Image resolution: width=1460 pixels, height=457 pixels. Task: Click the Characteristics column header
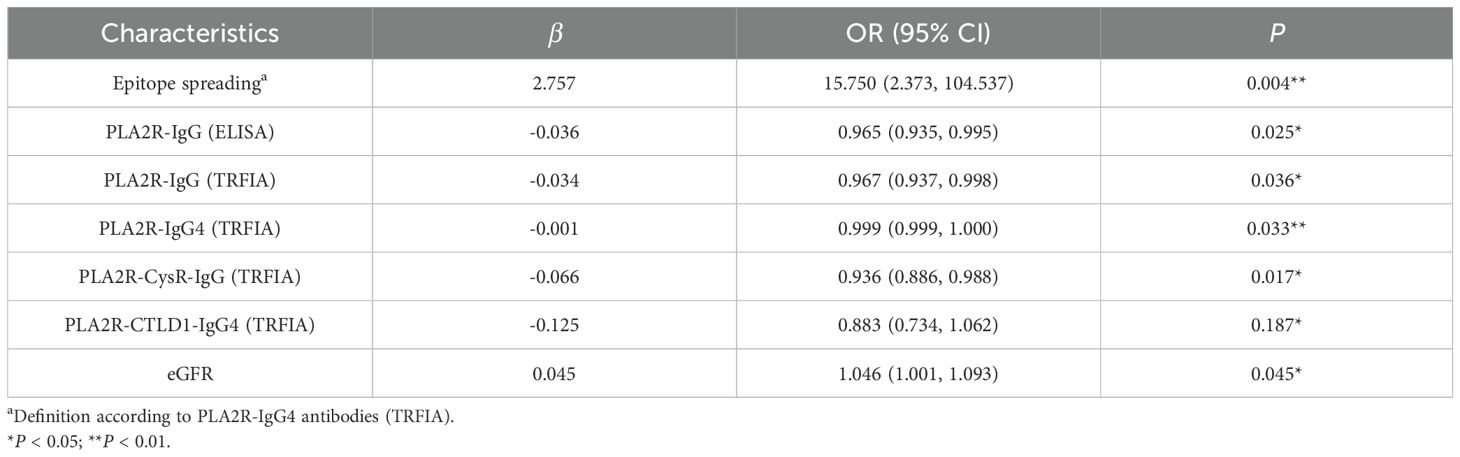point(189,33)
